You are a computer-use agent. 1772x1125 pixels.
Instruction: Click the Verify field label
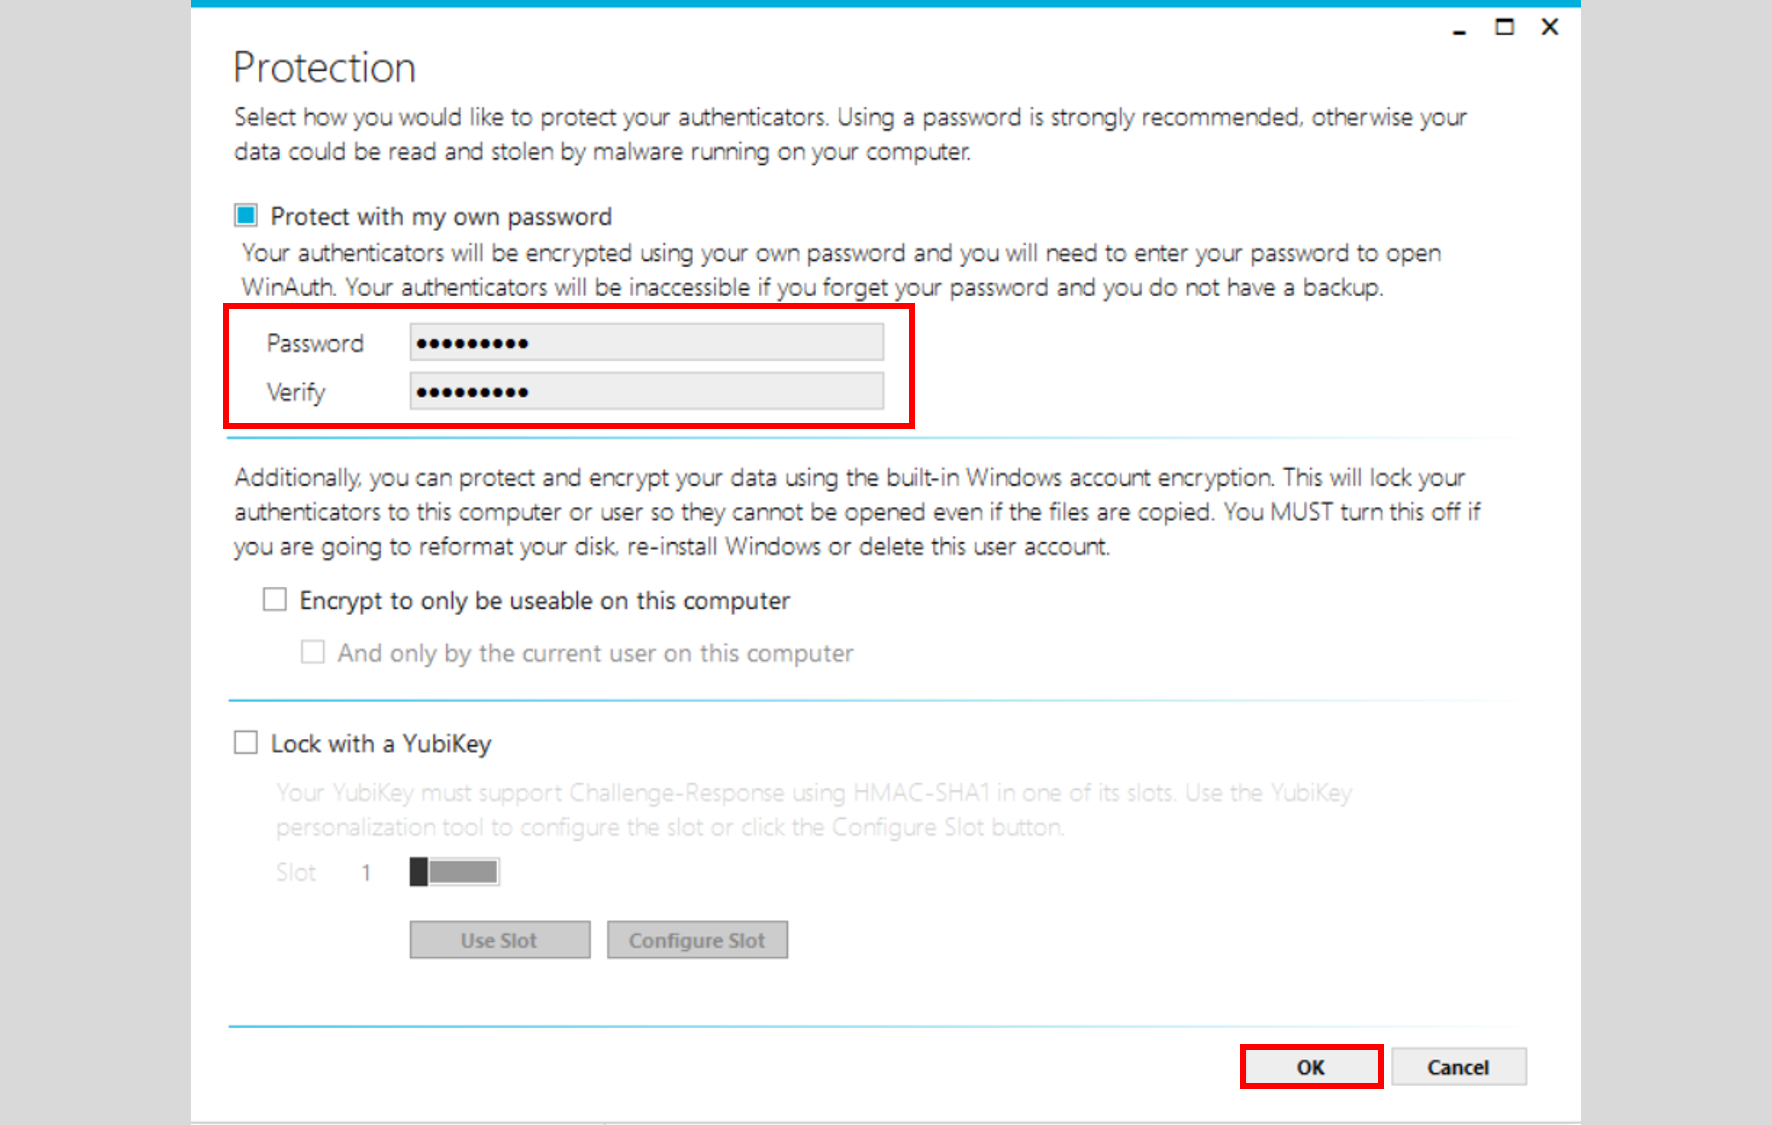[x=296, y=392]
